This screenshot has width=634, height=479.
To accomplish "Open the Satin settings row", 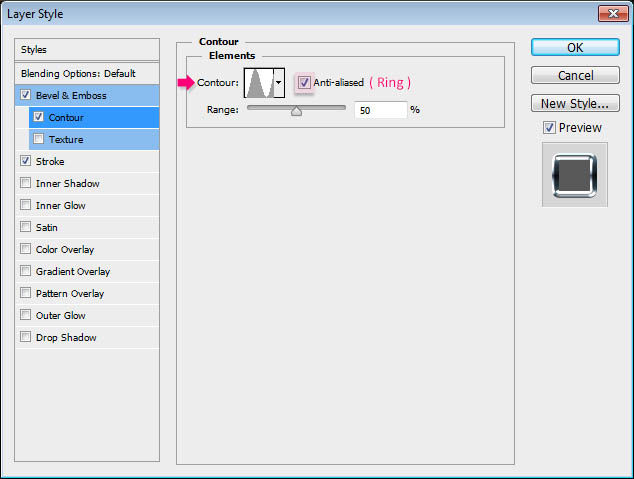I will click(x=87, y=227).
